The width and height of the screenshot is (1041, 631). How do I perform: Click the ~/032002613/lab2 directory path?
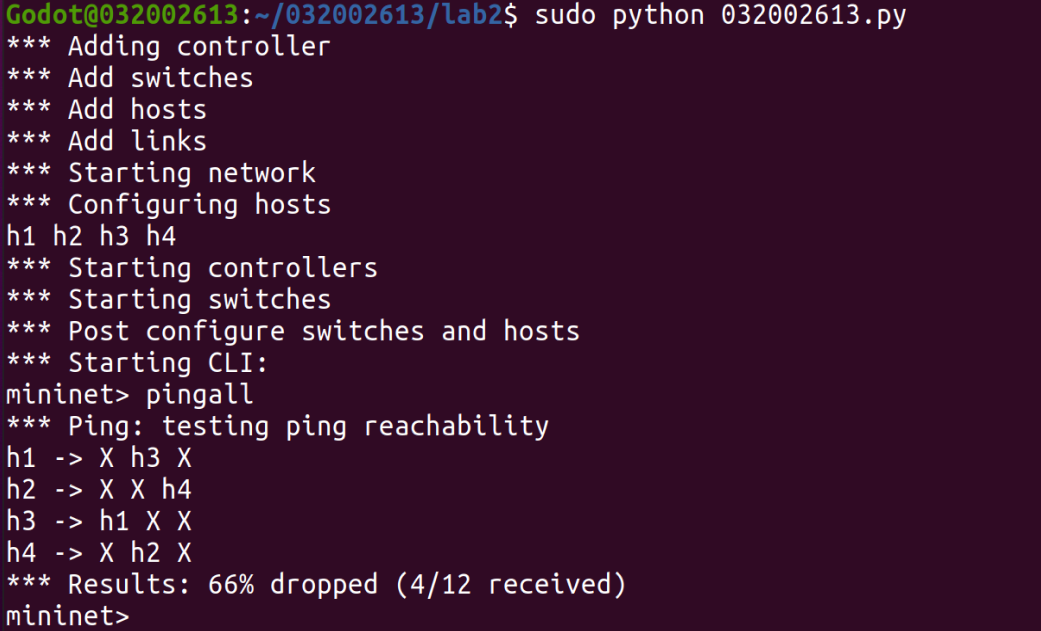(x=383, y=15)
